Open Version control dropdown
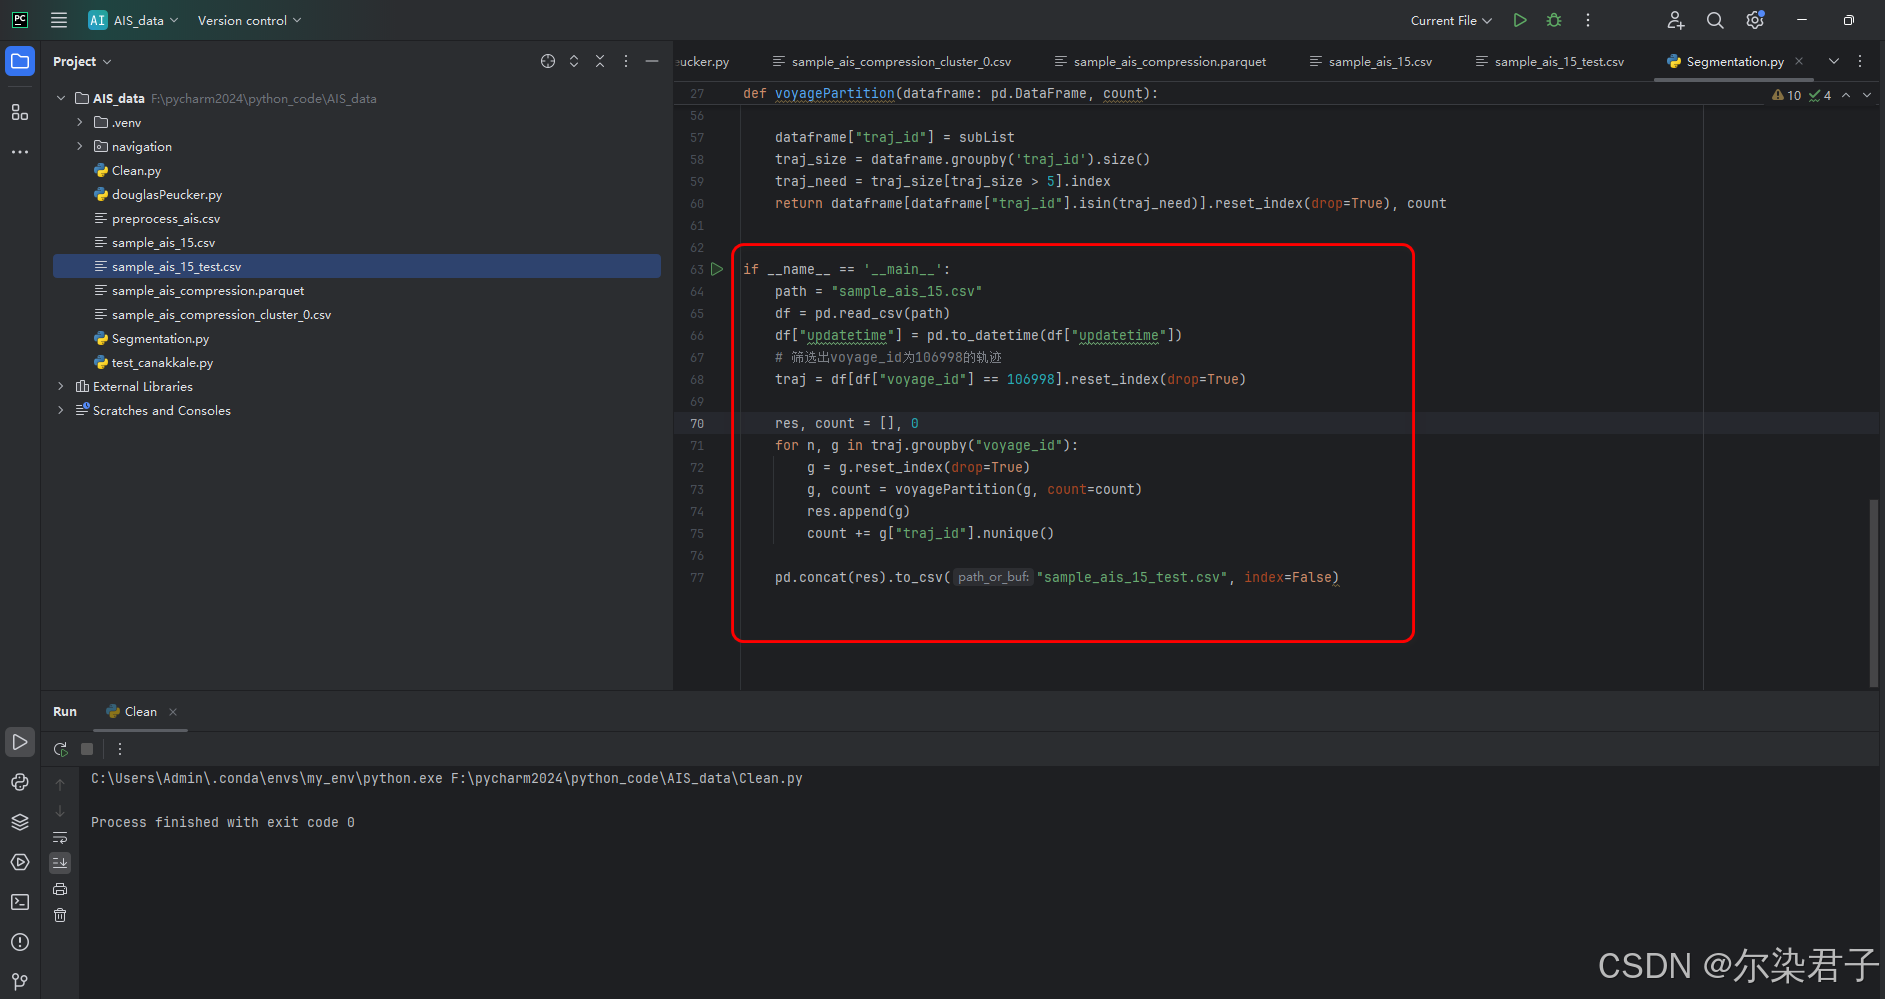Viewport: 1885px width, 999px height. click(249, 20)
